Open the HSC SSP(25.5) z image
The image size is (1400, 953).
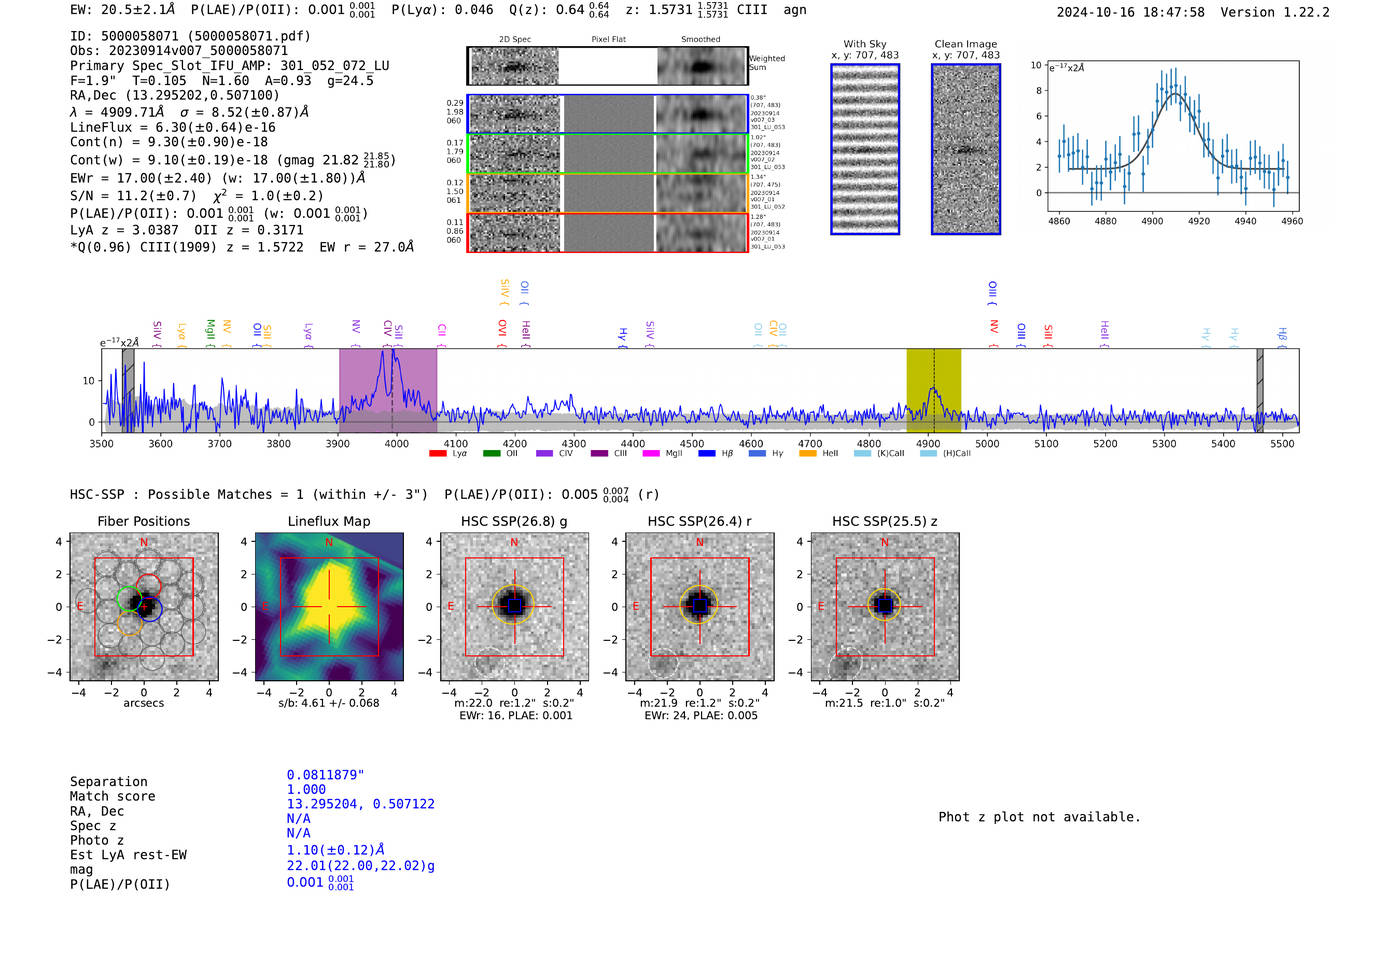click(885, 607)
